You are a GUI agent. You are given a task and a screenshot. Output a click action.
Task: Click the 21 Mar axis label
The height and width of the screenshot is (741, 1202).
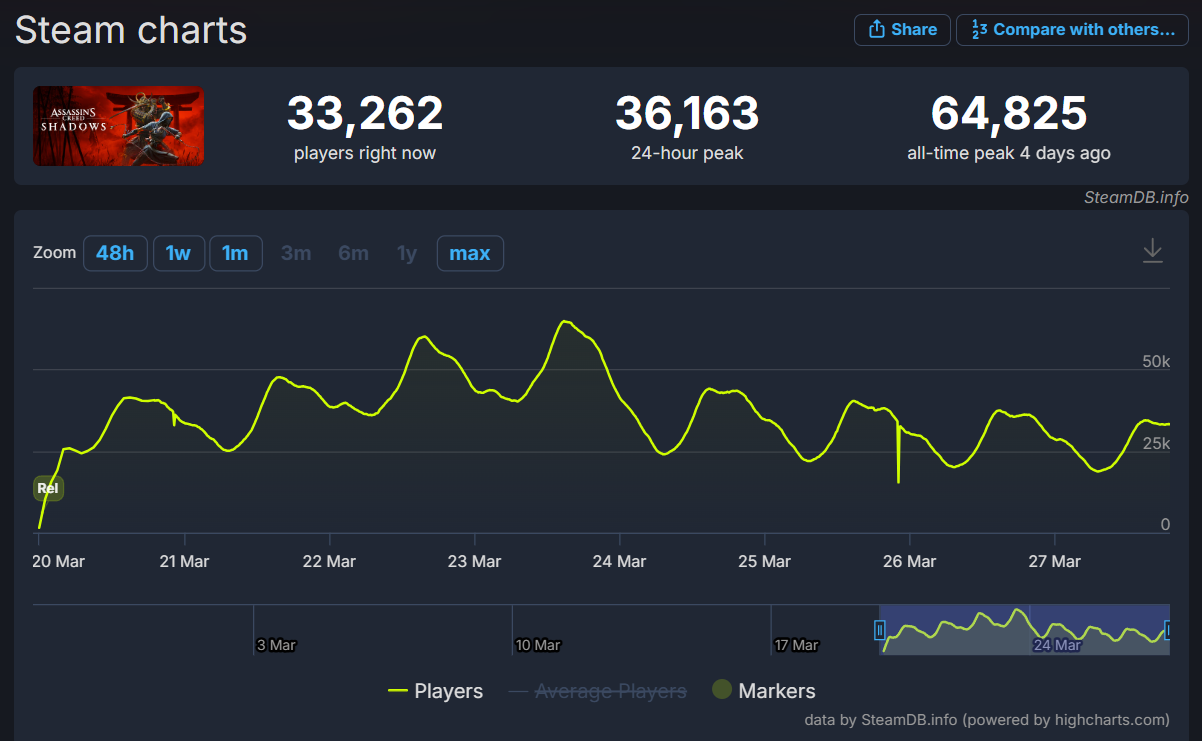tap(184, 561)
